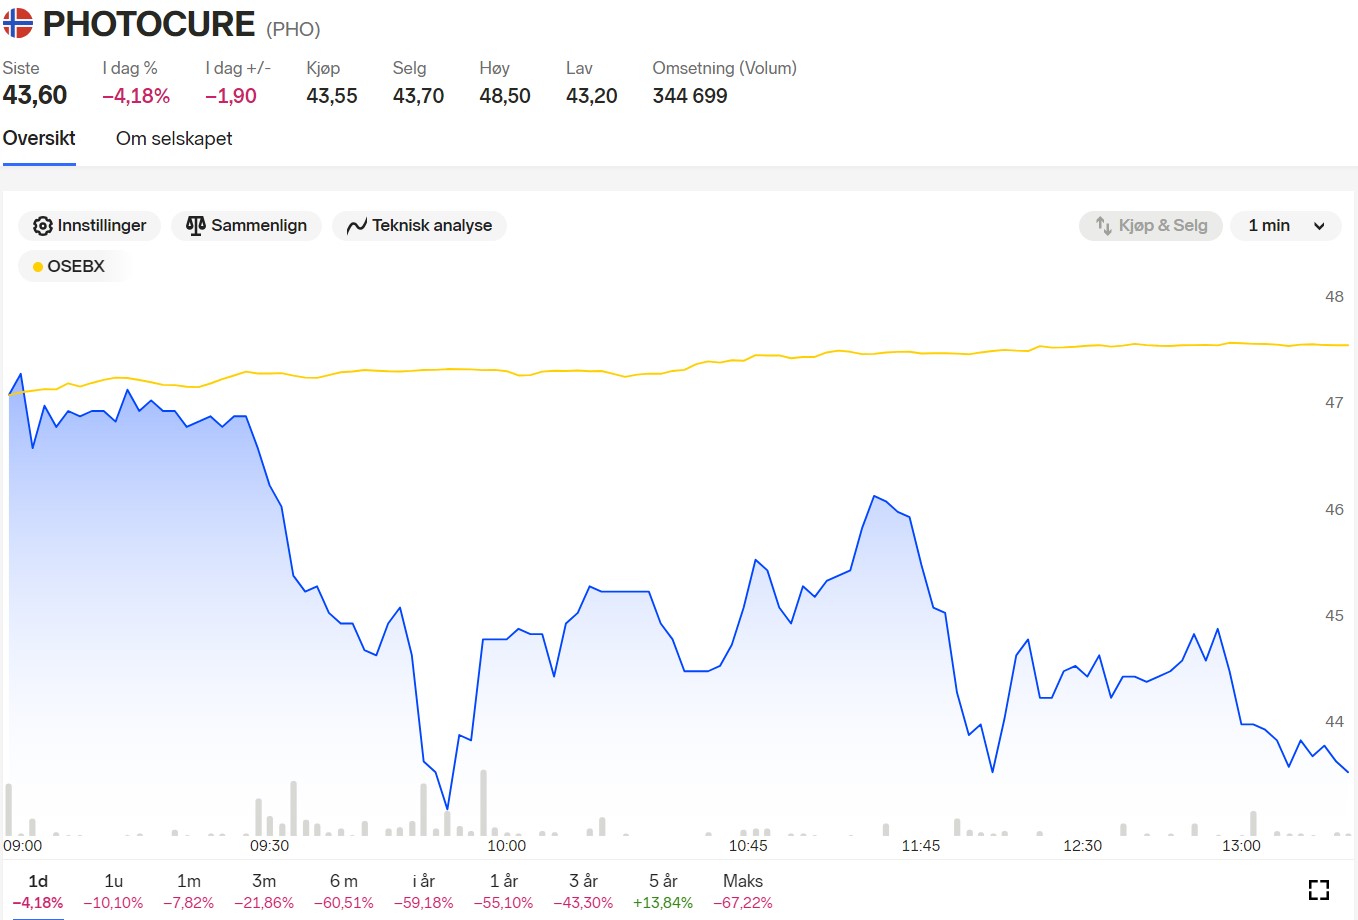1358x920 pixels.
Task: Click the 12:30 time axis label
Action: [x=1082, y=846]
